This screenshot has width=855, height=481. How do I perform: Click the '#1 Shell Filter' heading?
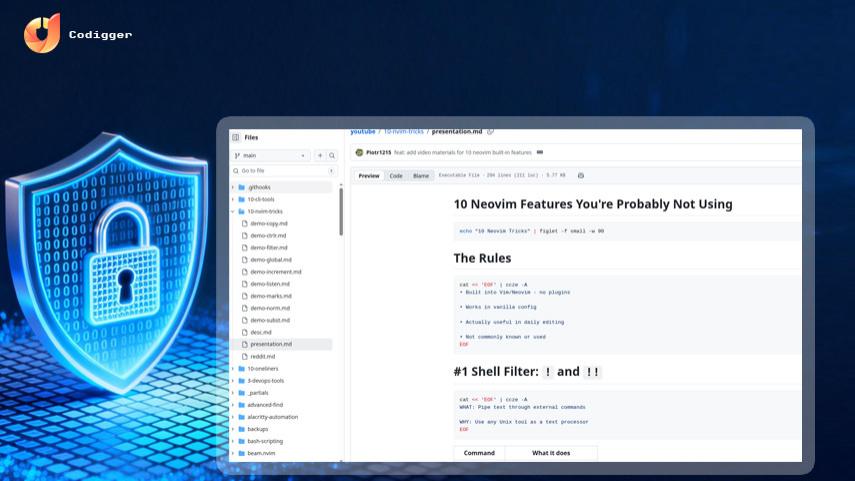[527, 371]
